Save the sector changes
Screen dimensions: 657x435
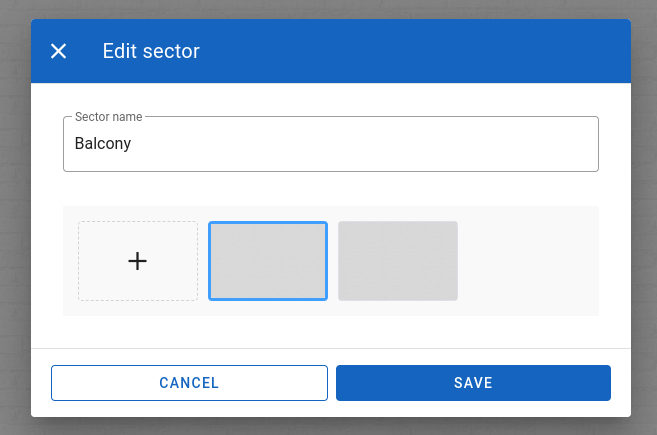tap(473, 383)
